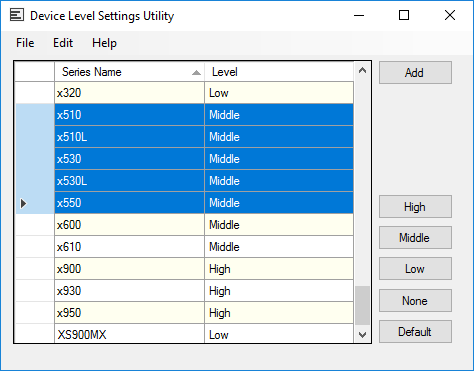Screen dimensions: 474x371
Task: Click the vertical scrollbar thumb
Action: pyautogui.click(x=362, y=305)
